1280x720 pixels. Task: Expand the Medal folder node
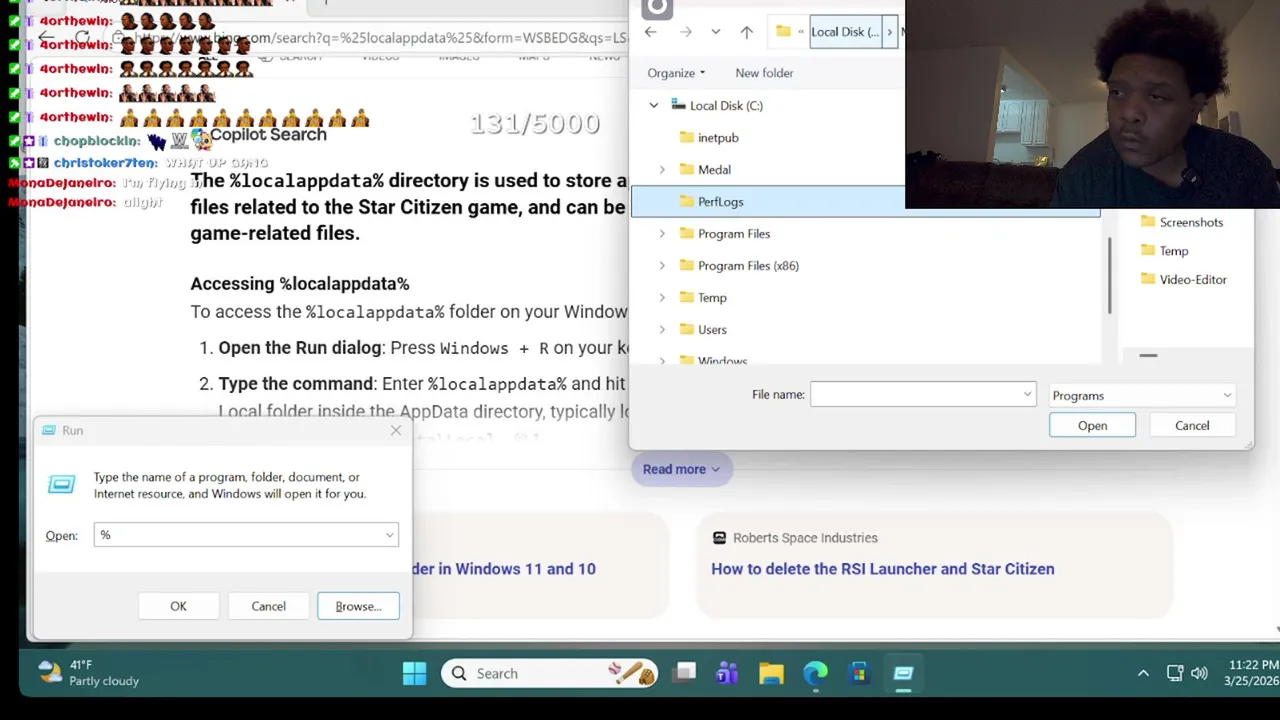[661, 169]
